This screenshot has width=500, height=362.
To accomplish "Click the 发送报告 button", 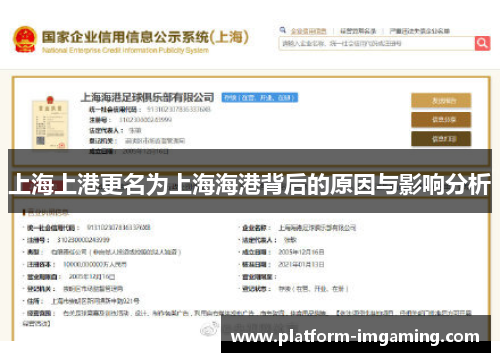I will coord(441,100).
